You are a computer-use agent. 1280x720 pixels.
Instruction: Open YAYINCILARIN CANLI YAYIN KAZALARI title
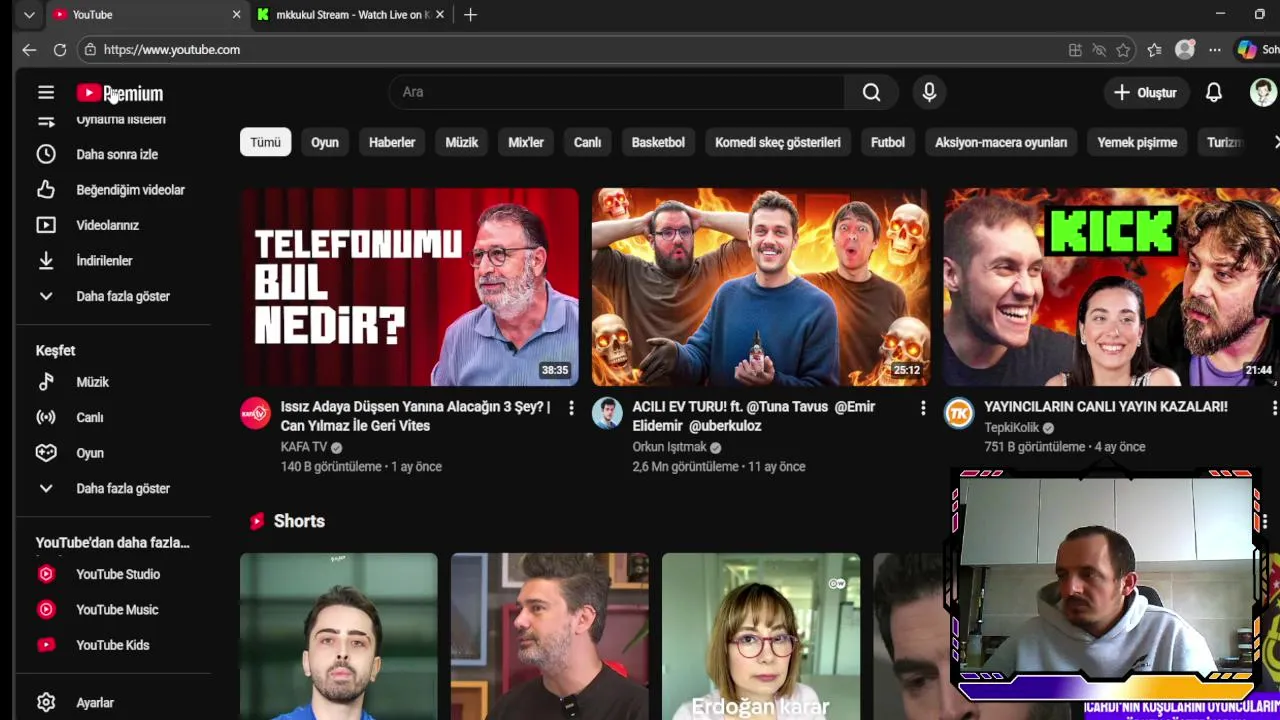[1105, 407]
